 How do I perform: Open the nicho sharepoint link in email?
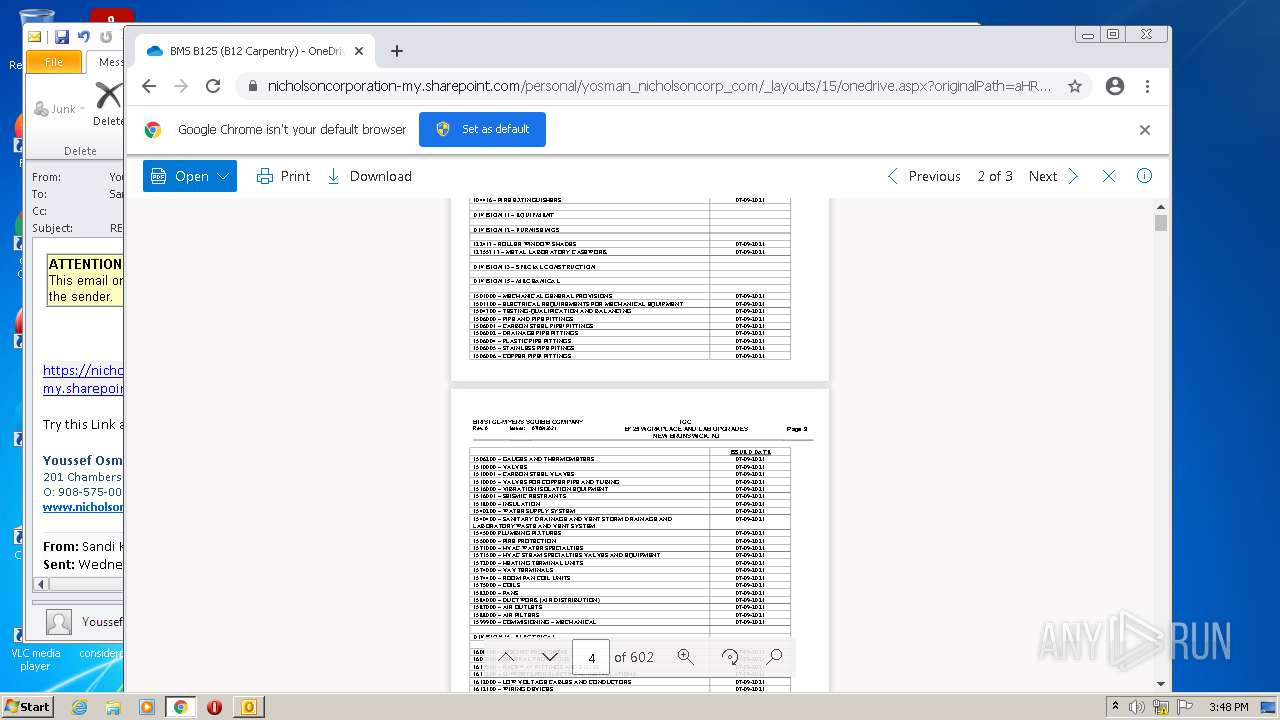point(83,379)
